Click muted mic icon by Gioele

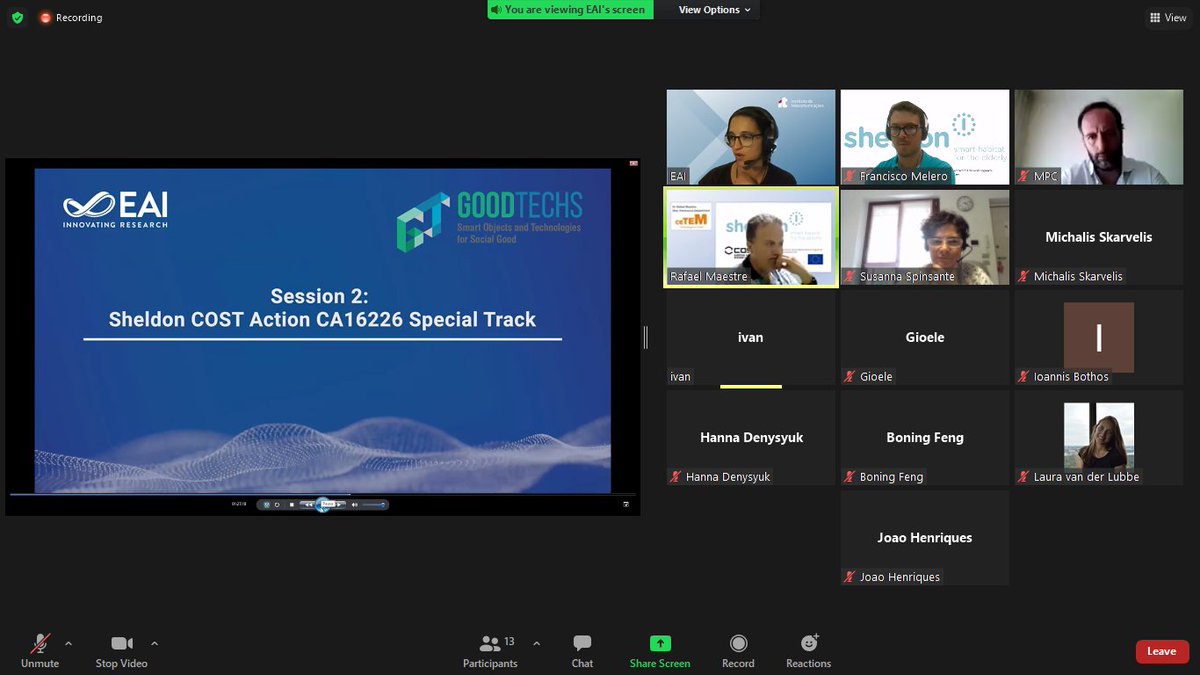[850, 376]
